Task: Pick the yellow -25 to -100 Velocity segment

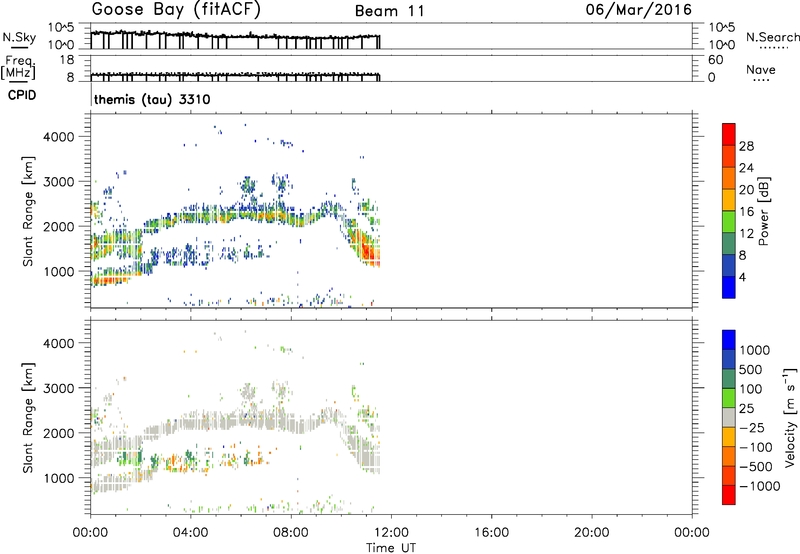Action: [x=729, y=437]
